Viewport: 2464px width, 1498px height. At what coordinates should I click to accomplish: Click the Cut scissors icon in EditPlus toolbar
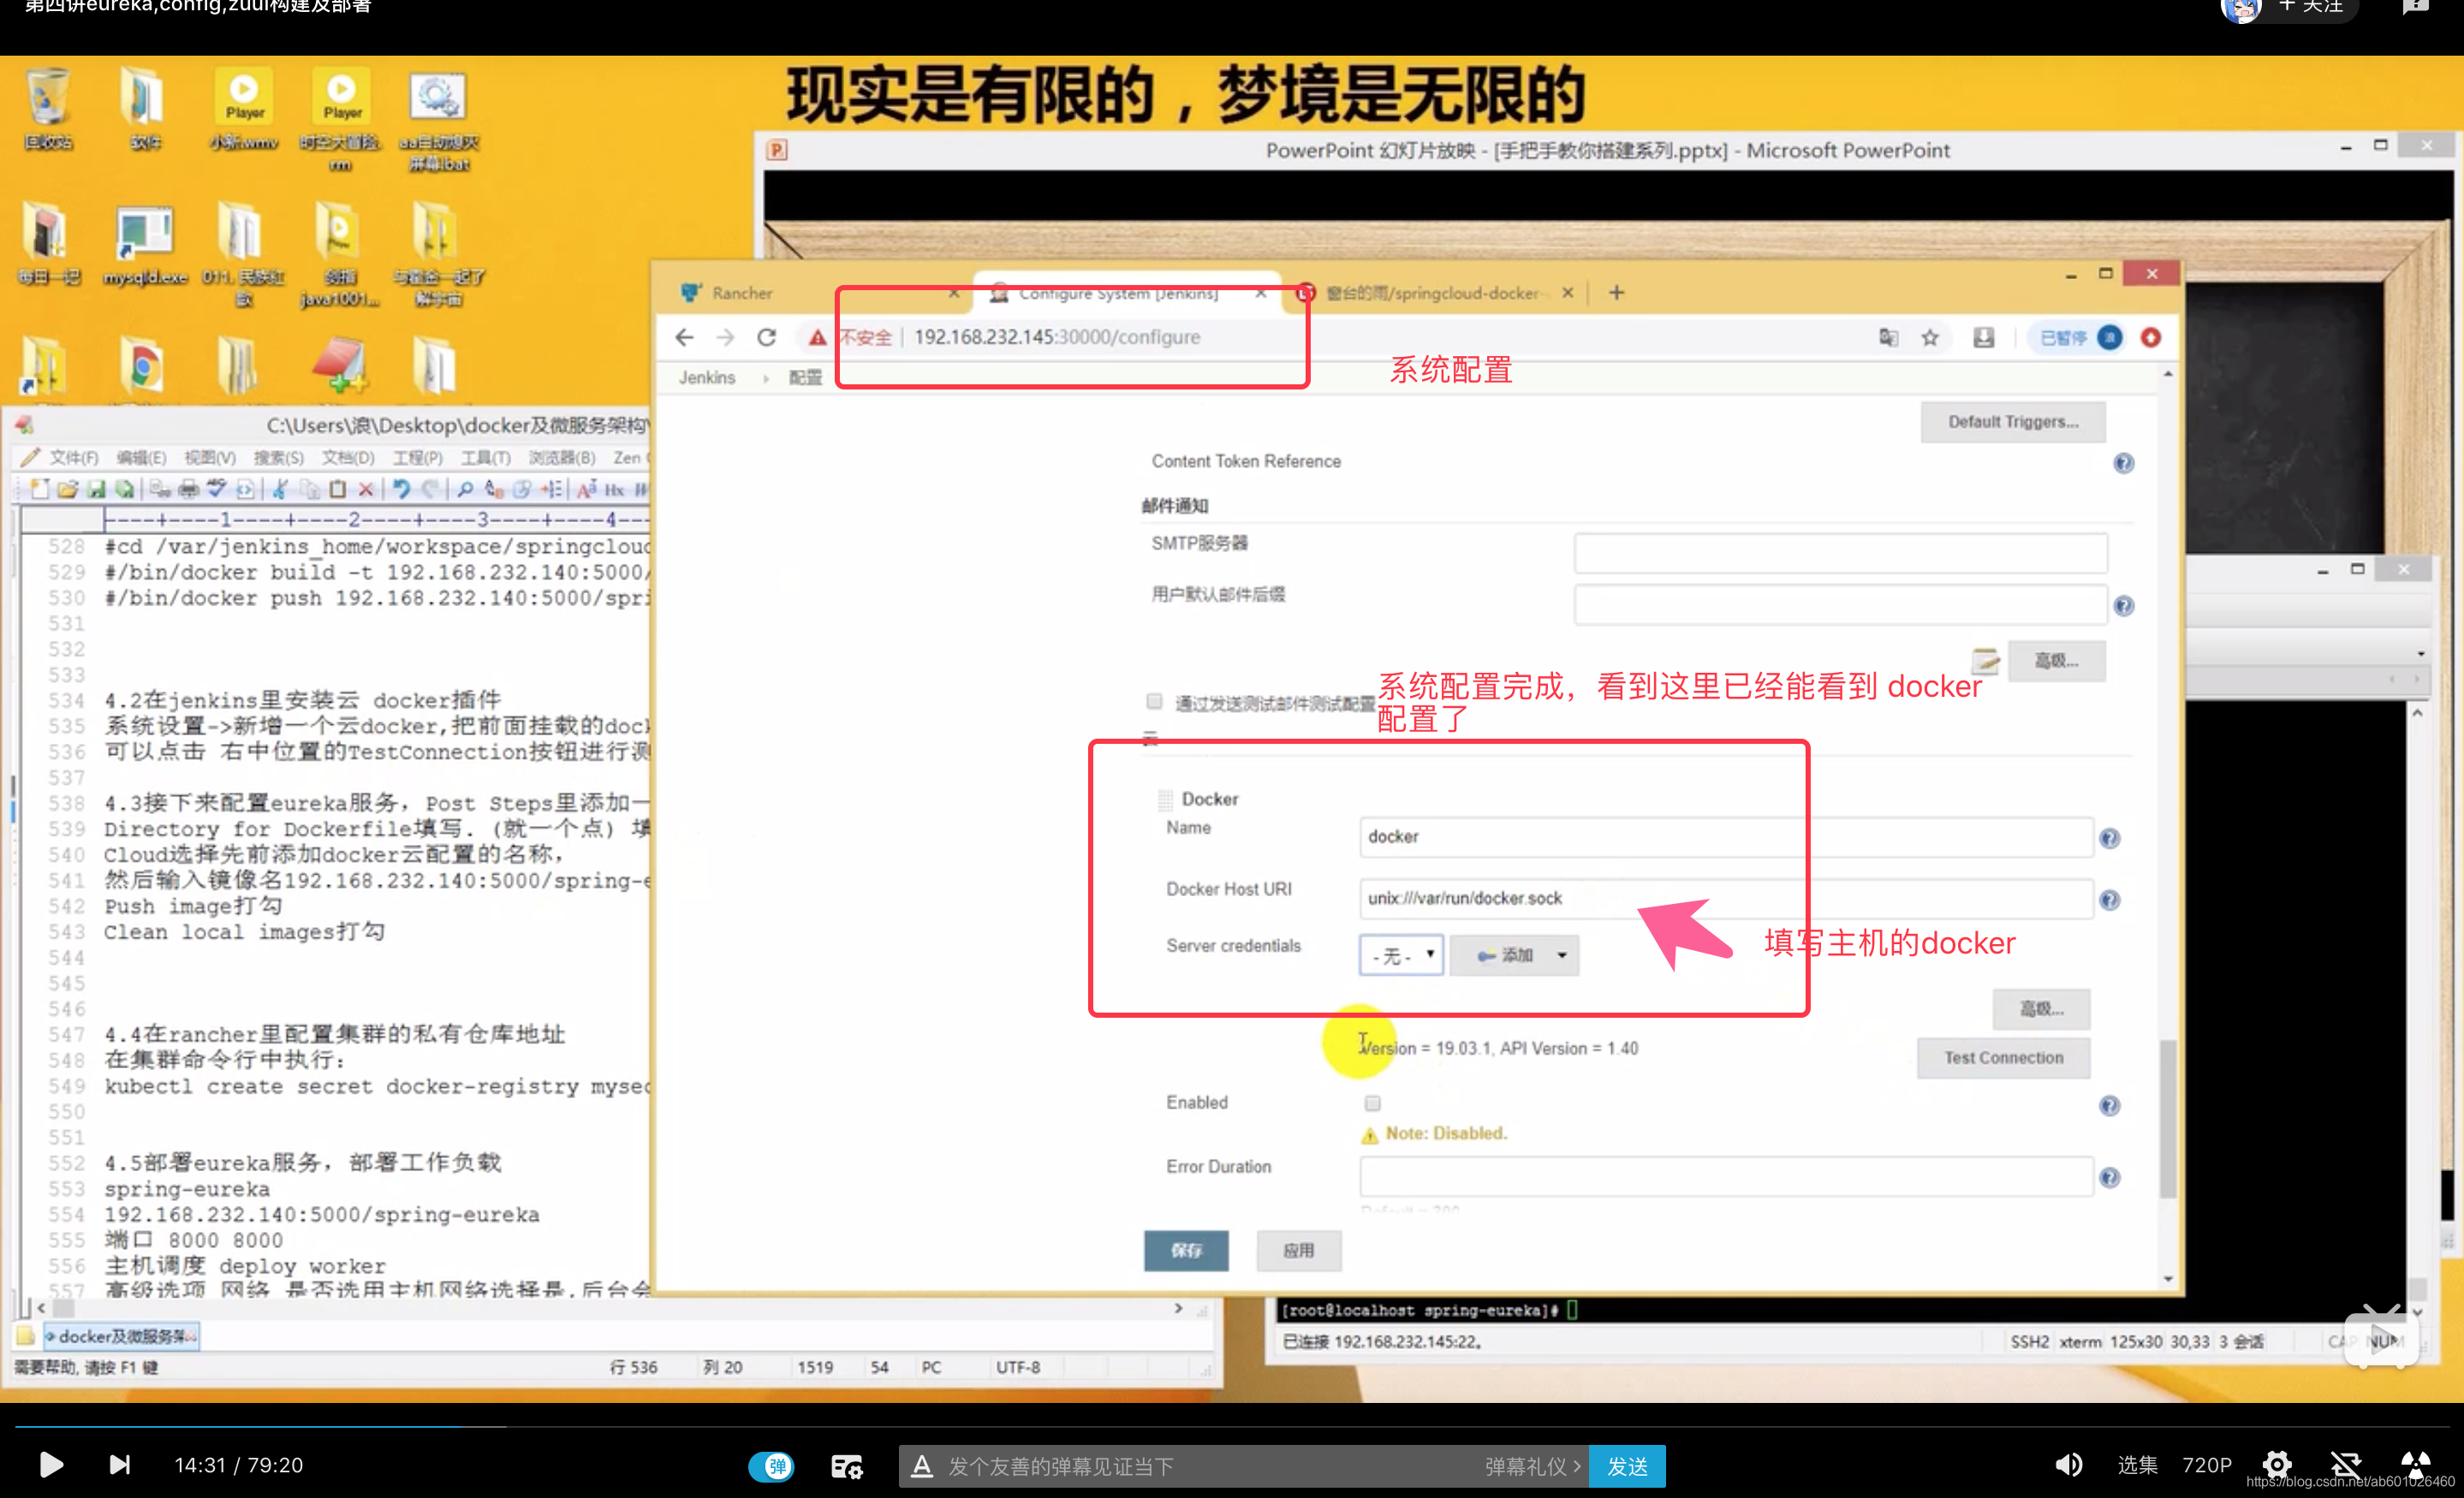281,489
